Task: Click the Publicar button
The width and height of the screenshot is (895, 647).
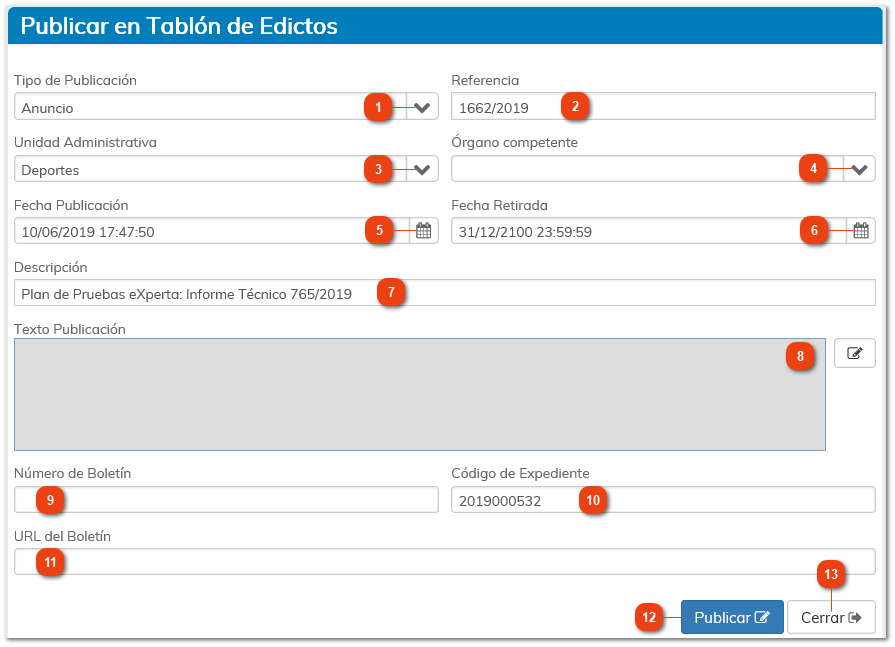Action: coord(732,616)
